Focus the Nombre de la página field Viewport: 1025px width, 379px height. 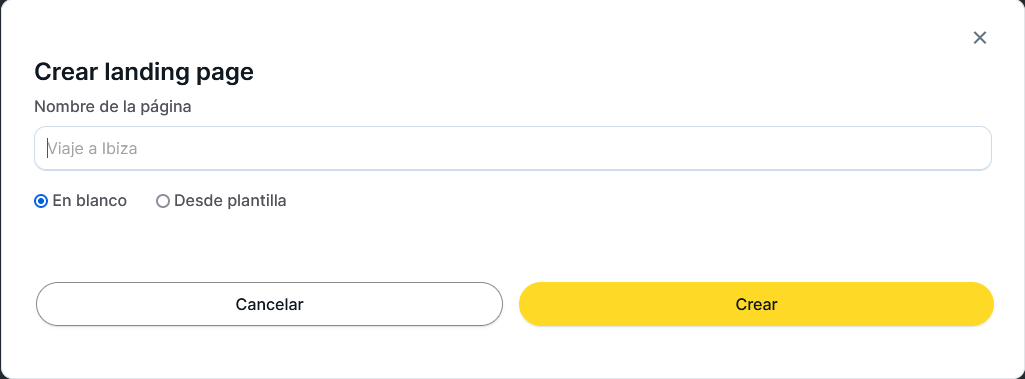point(512,148)
